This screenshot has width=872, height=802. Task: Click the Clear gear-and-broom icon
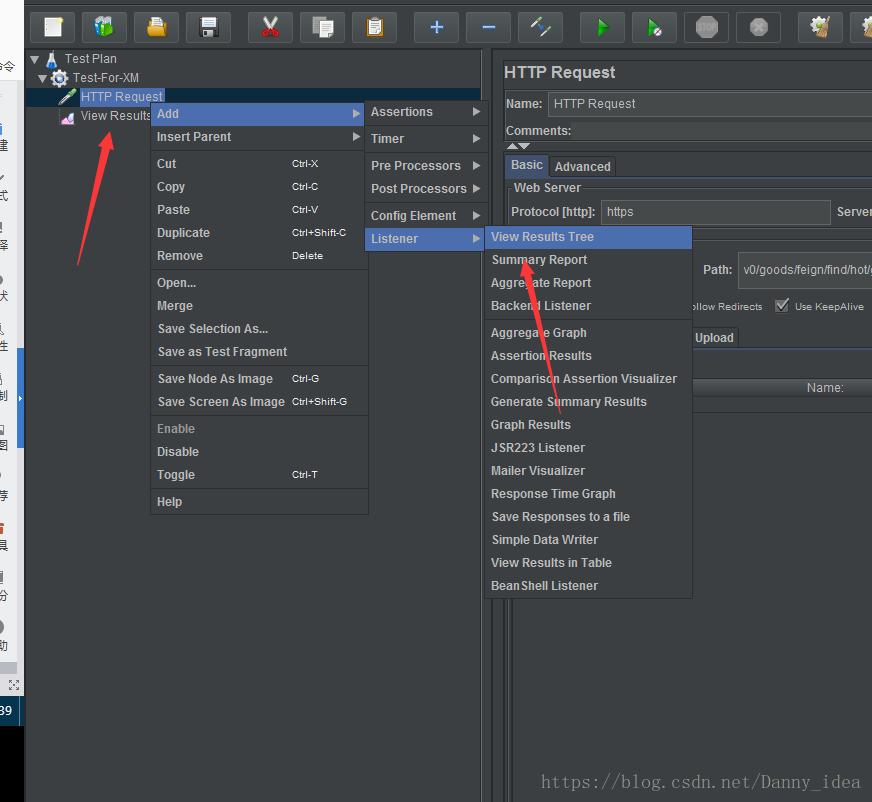click(x=820, y=27)
